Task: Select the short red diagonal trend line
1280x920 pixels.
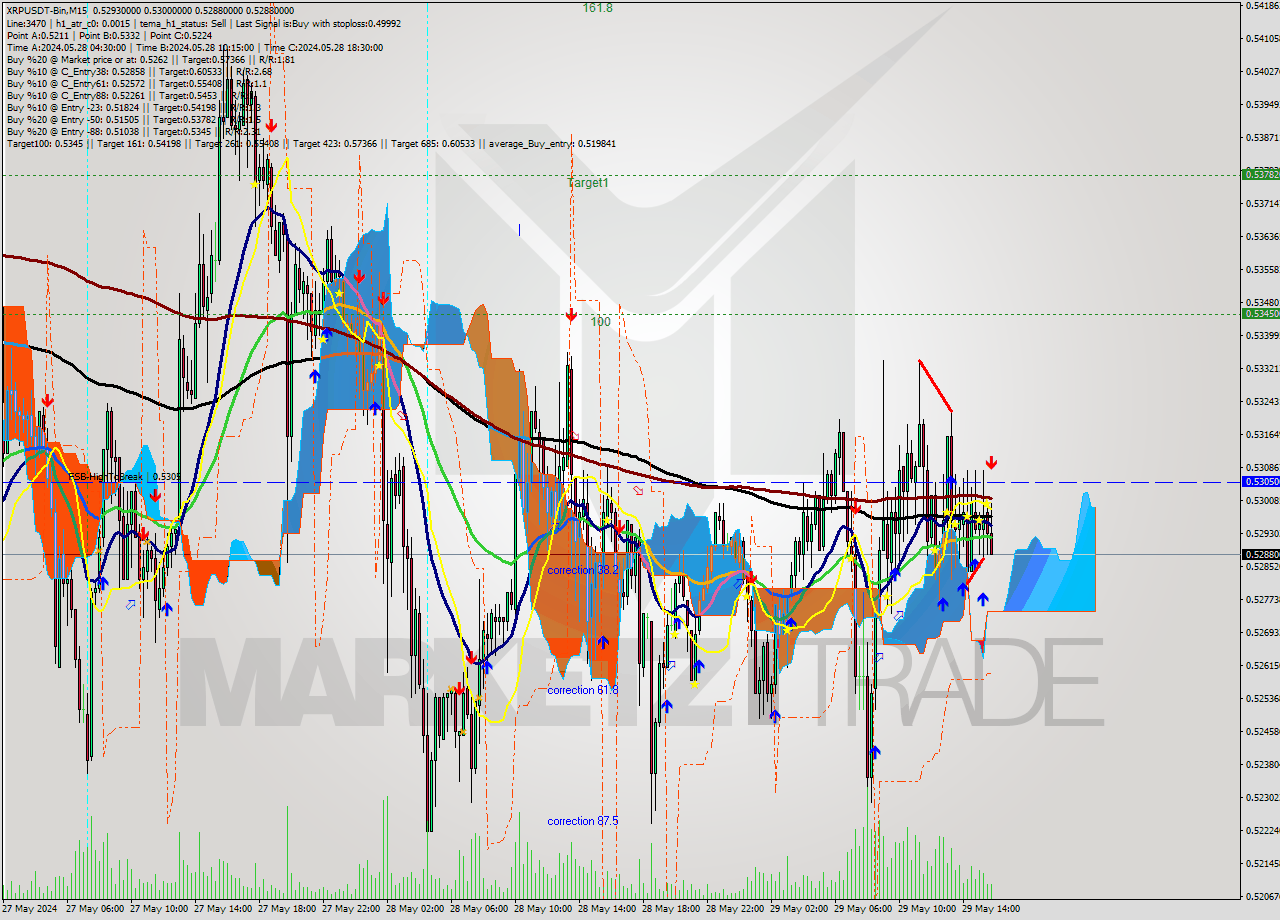Action: tap(935, 386)
